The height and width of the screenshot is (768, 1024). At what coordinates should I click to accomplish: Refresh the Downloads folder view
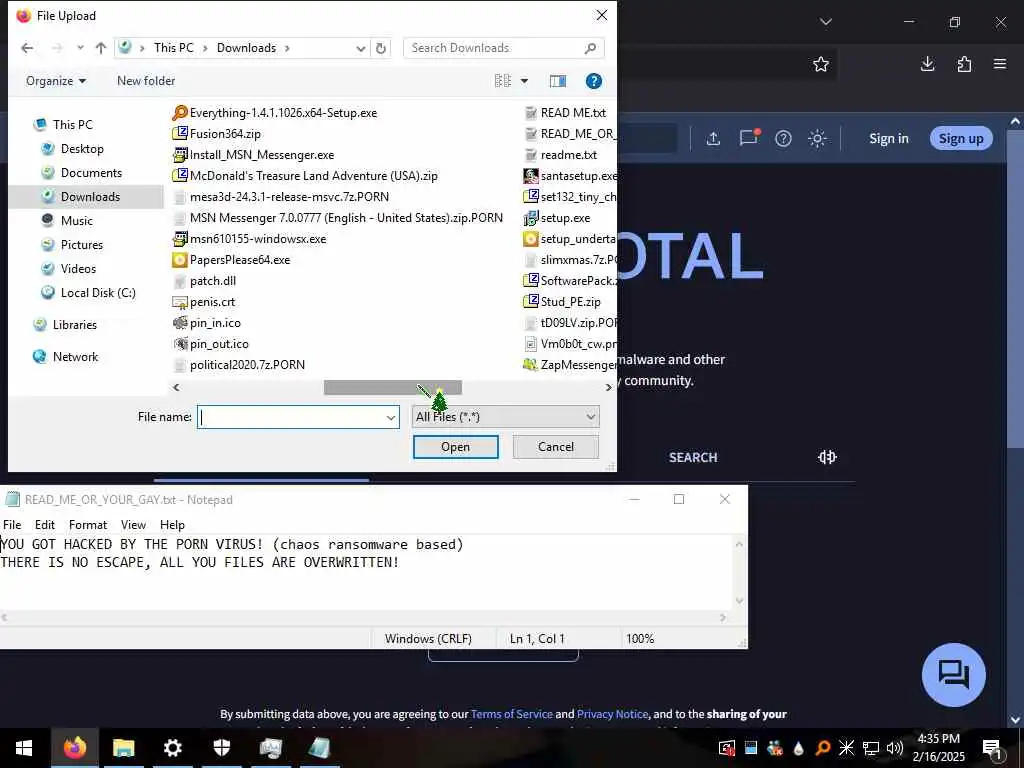pyautogui.click(x=381, y=48)
